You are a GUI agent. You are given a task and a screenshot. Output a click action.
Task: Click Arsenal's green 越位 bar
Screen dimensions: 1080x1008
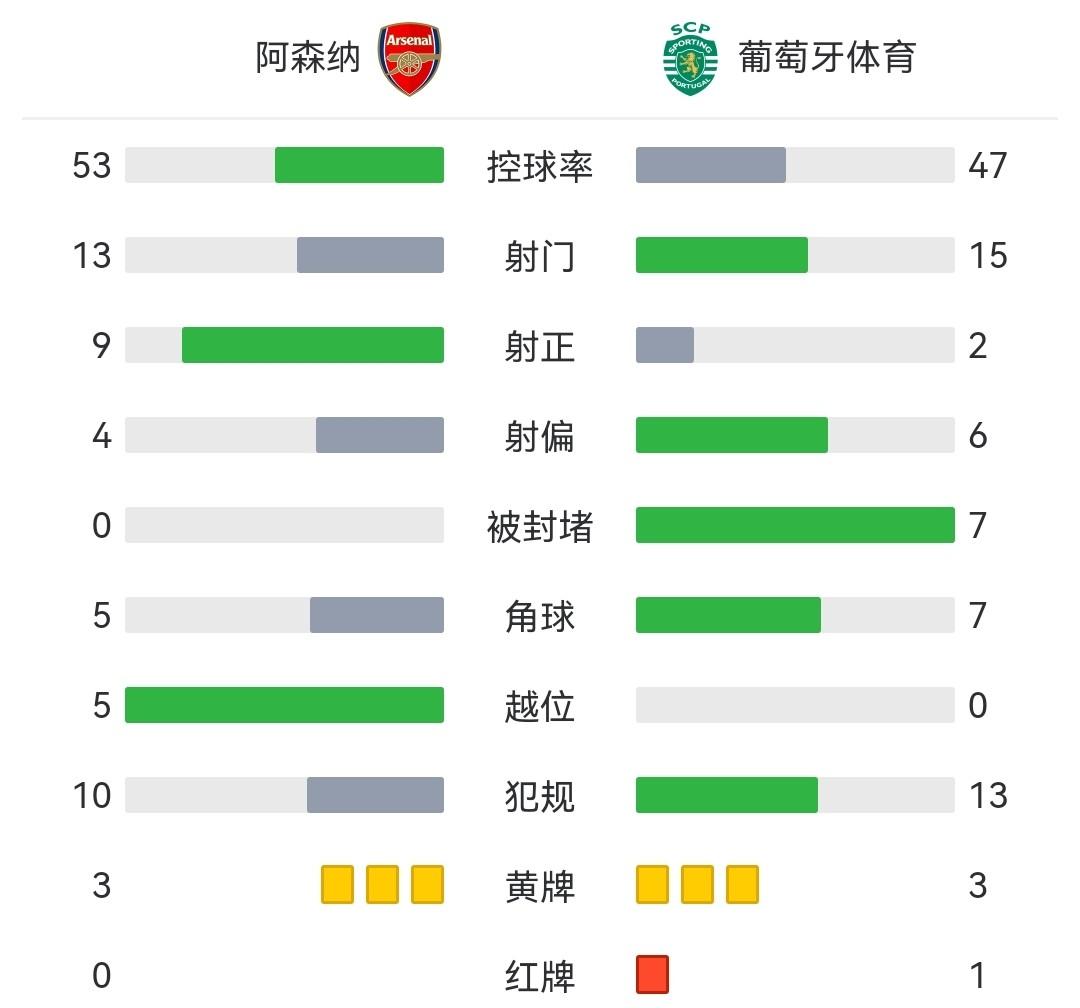tap(284, 705)
